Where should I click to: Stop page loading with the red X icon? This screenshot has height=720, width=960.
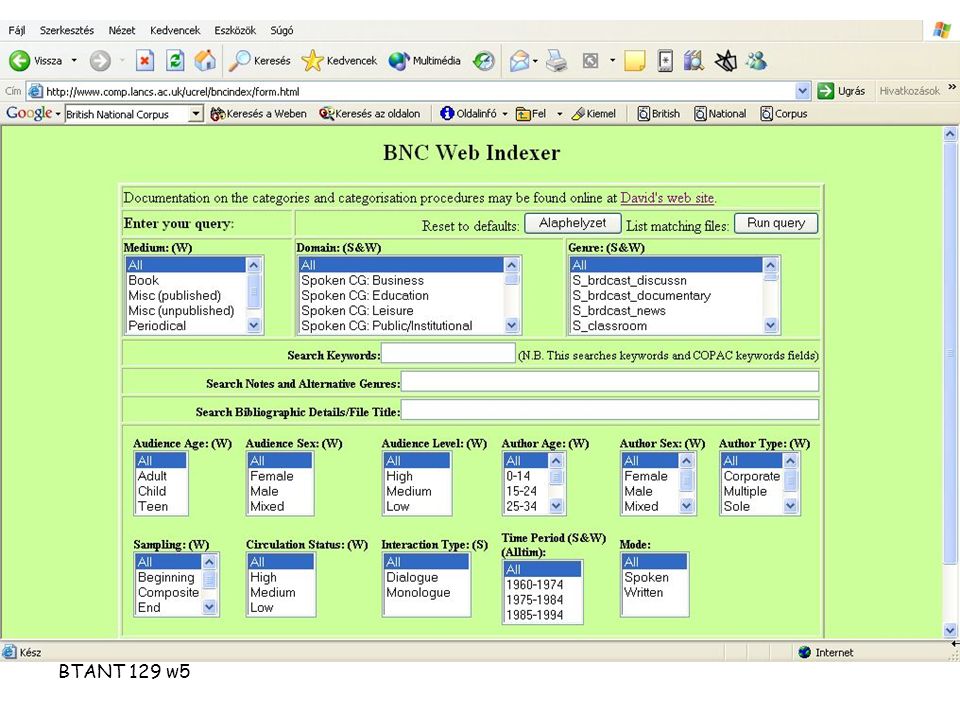(144, 61)
